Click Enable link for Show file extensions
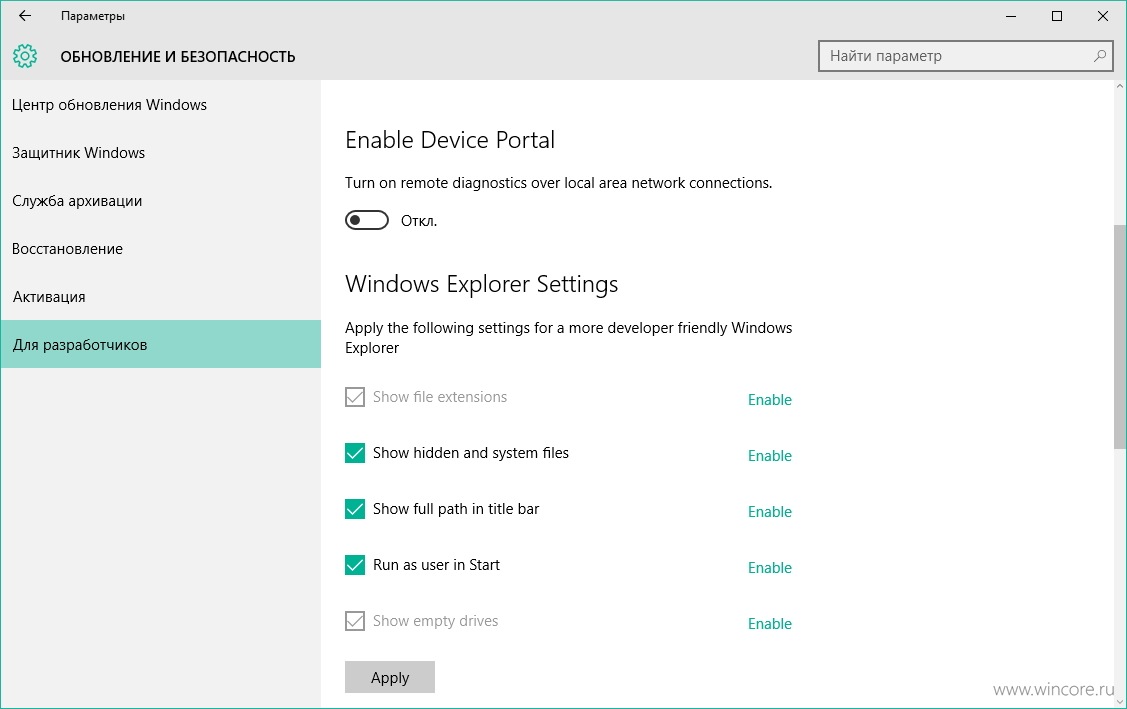Screen dimensions: 1127x709 coord(770,400)
